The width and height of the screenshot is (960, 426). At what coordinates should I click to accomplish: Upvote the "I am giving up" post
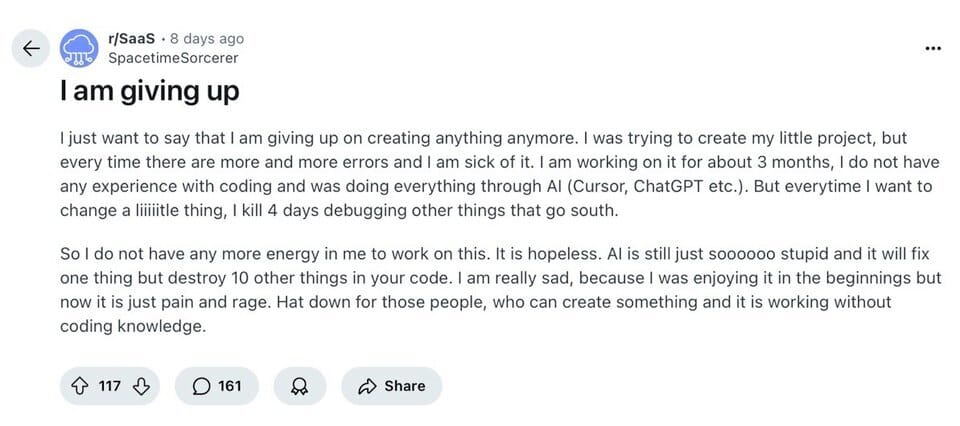[80, 386]
